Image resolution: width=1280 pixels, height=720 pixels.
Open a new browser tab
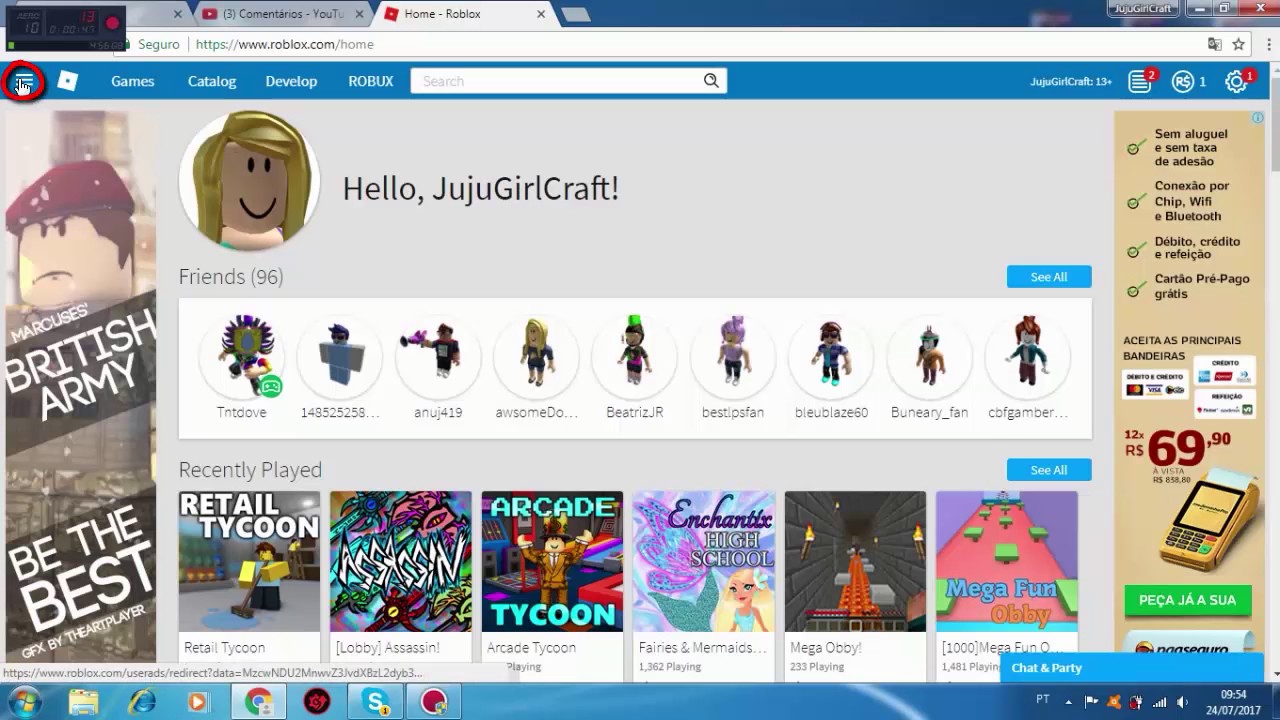click(x=575, y=14)
